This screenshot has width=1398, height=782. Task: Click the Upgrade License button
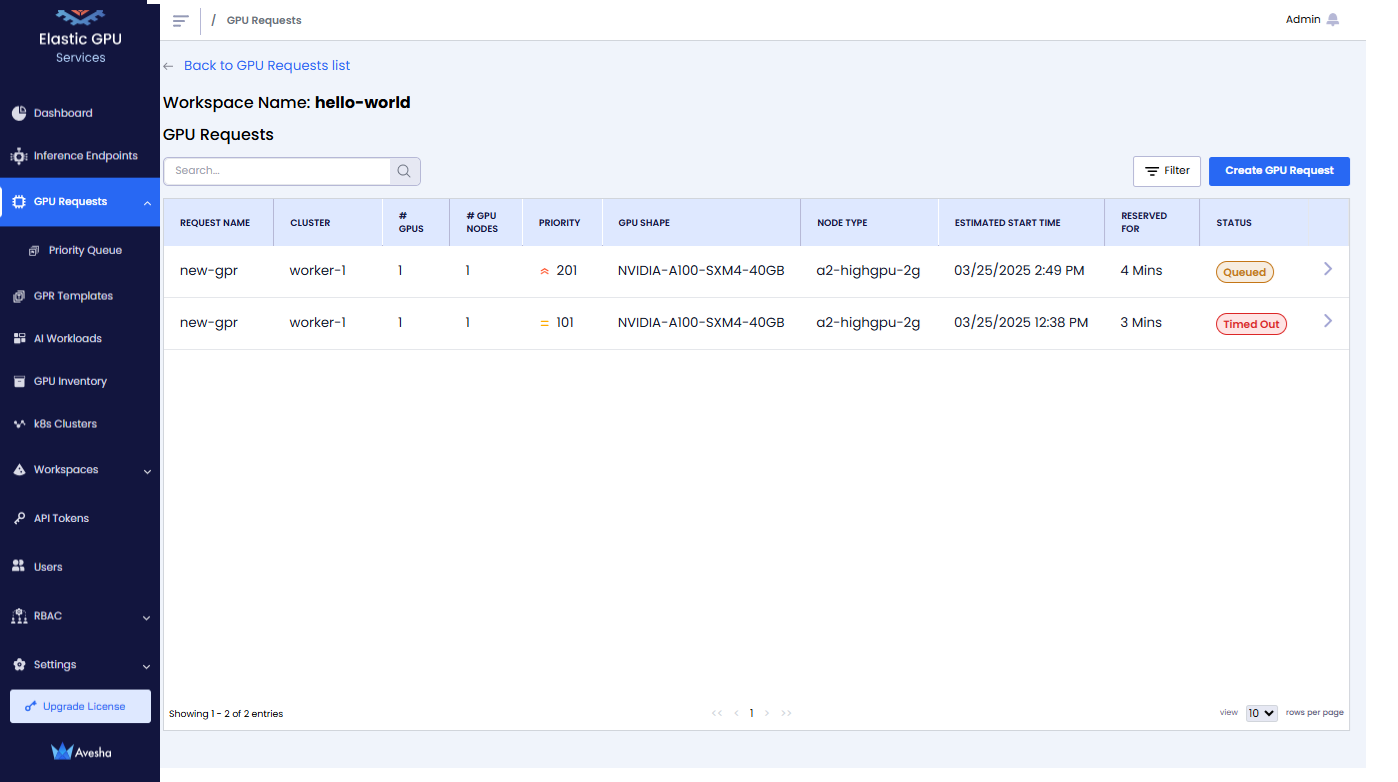click(x=80, y=706)
